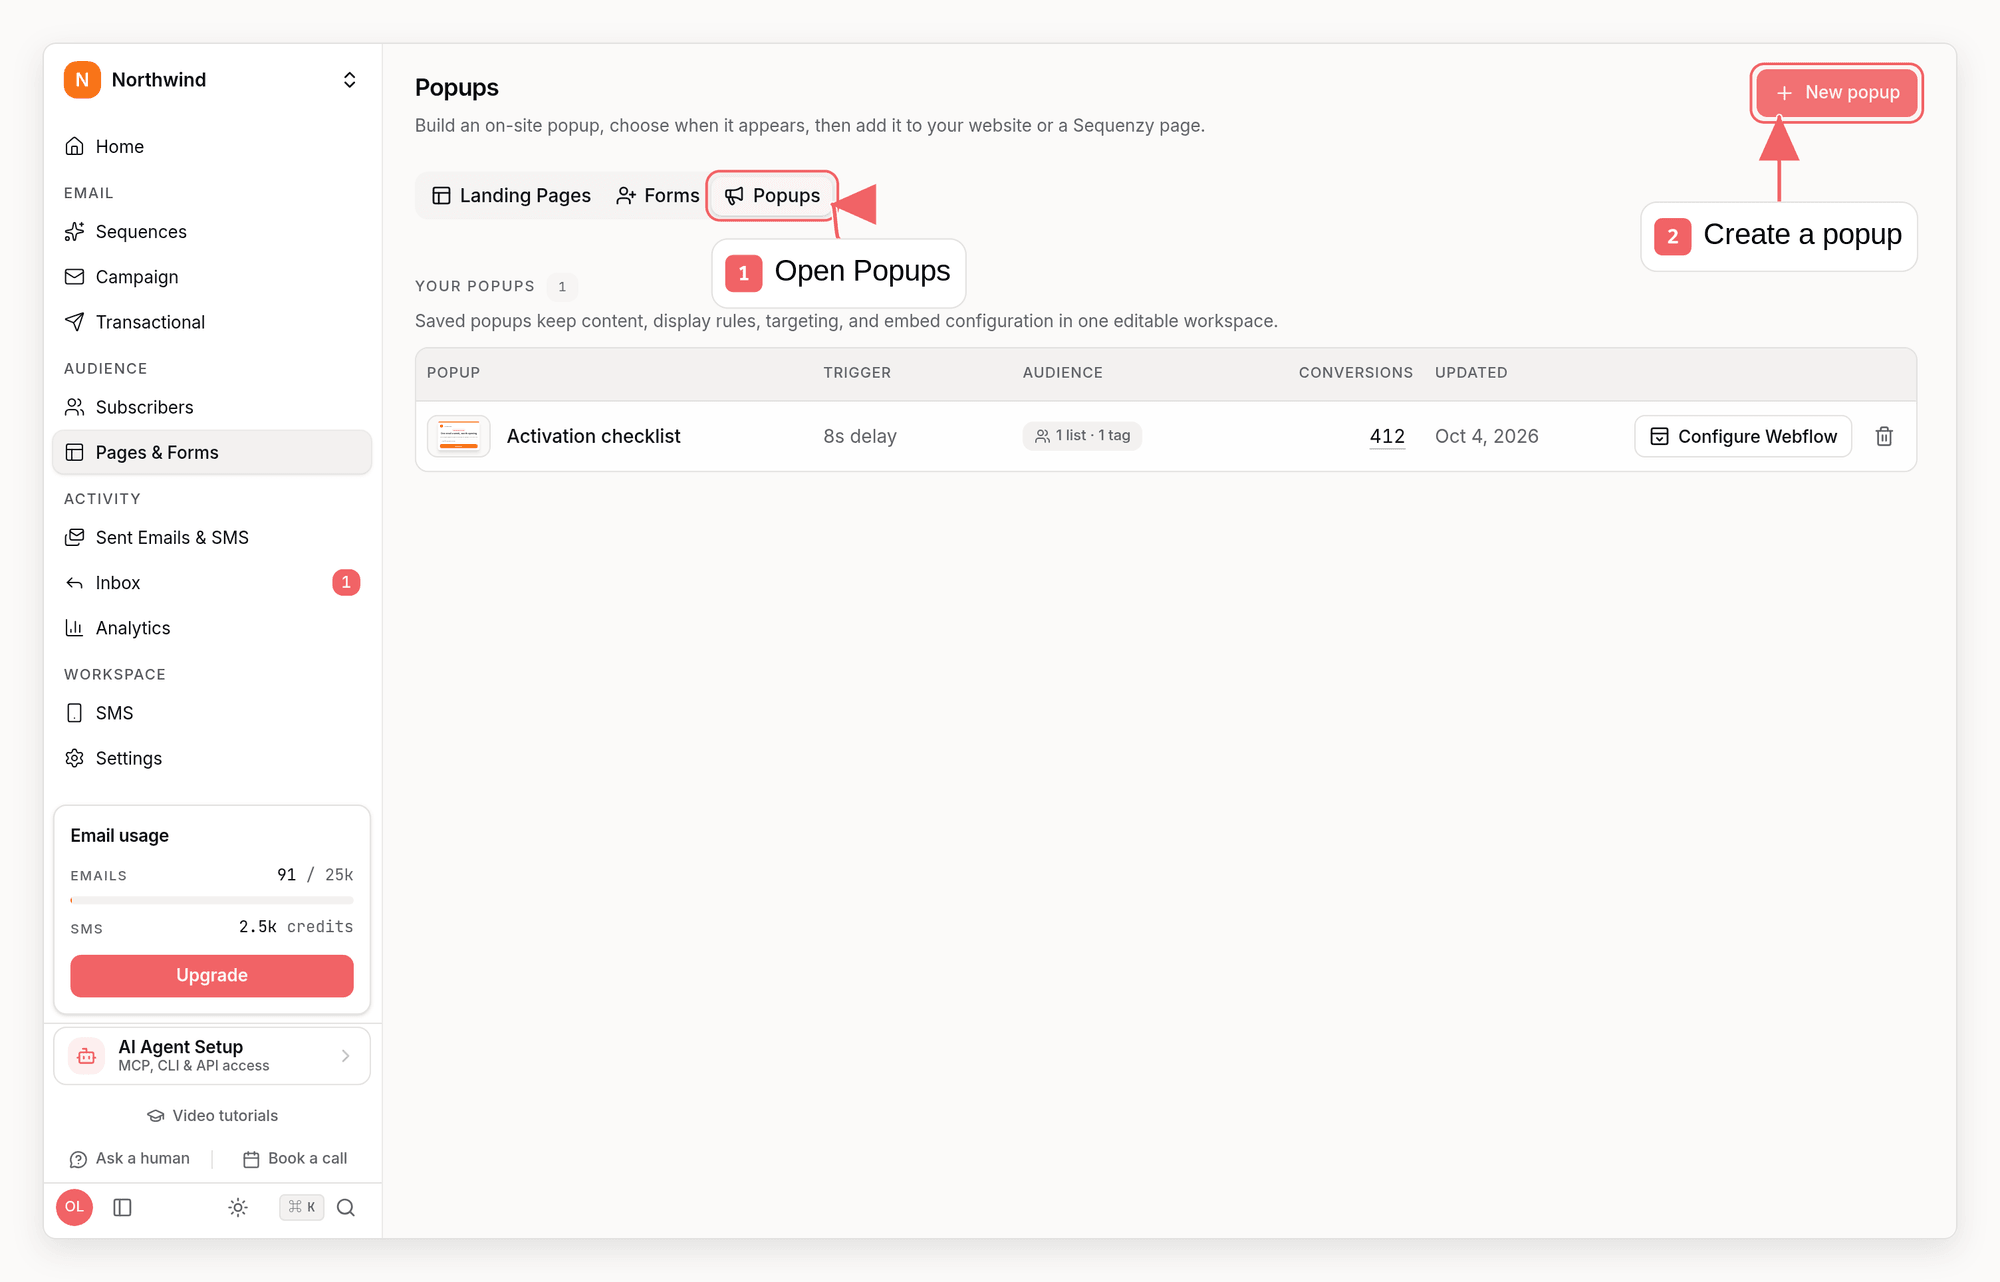Open the OL user avatar menu
This screenshot has height=1282, width=2000.
[x=75, y=1207]
